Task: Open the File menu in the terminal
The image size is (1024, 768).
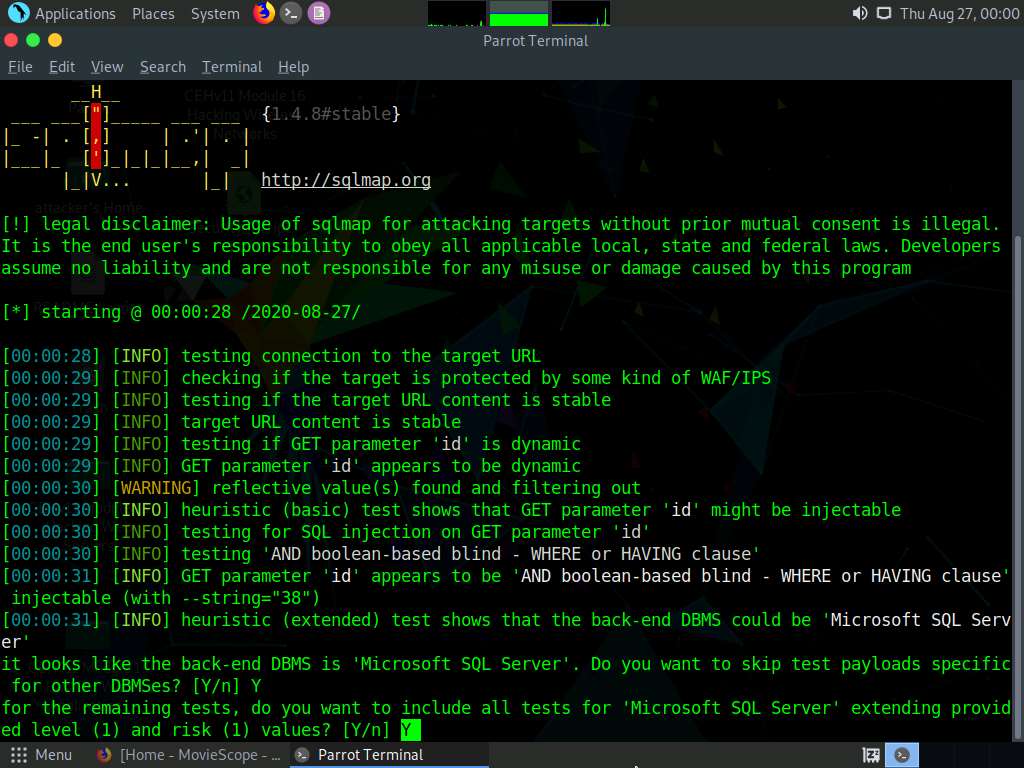Action: (20, 67)
